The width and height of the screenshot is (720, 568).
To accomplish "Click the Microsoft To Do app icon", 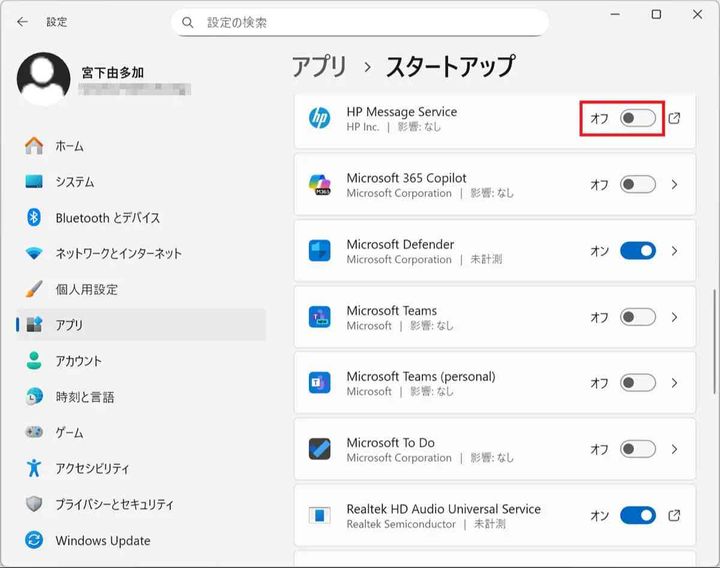I will (x=320, y=449).
